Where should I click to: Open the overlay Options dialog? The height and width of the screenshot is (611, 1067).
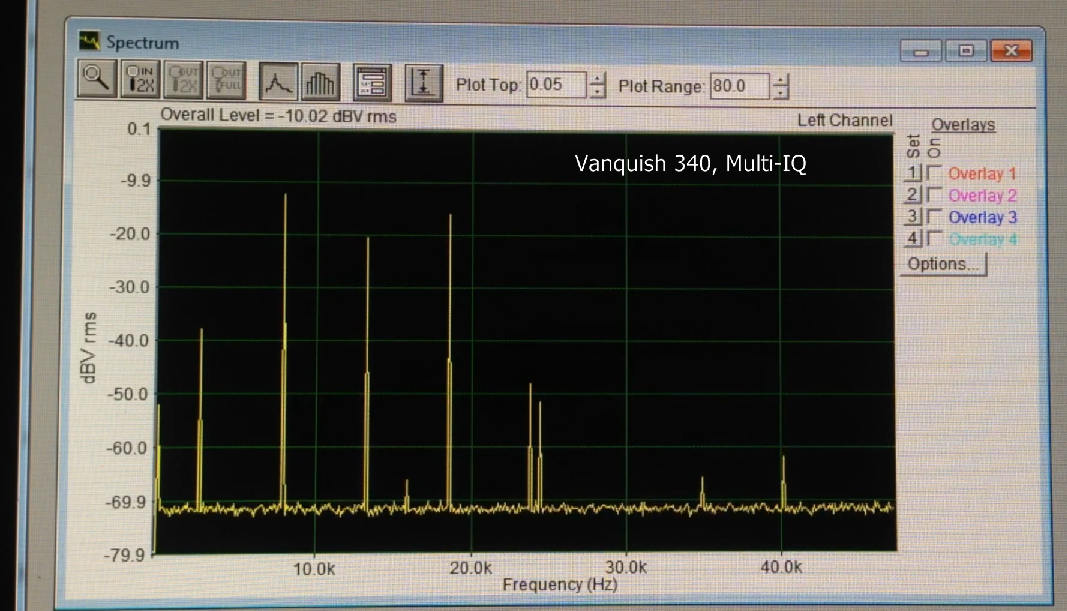pyautogui.click(x=944, y=264)
